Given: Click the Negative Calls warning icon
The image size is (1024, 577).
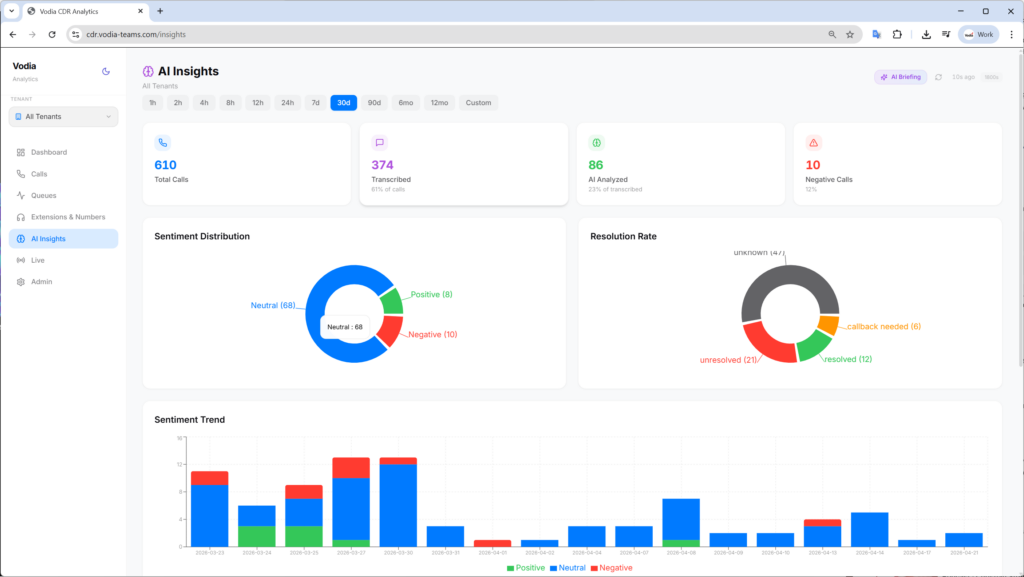Looking at the screenshot, I should coord(813,142).
